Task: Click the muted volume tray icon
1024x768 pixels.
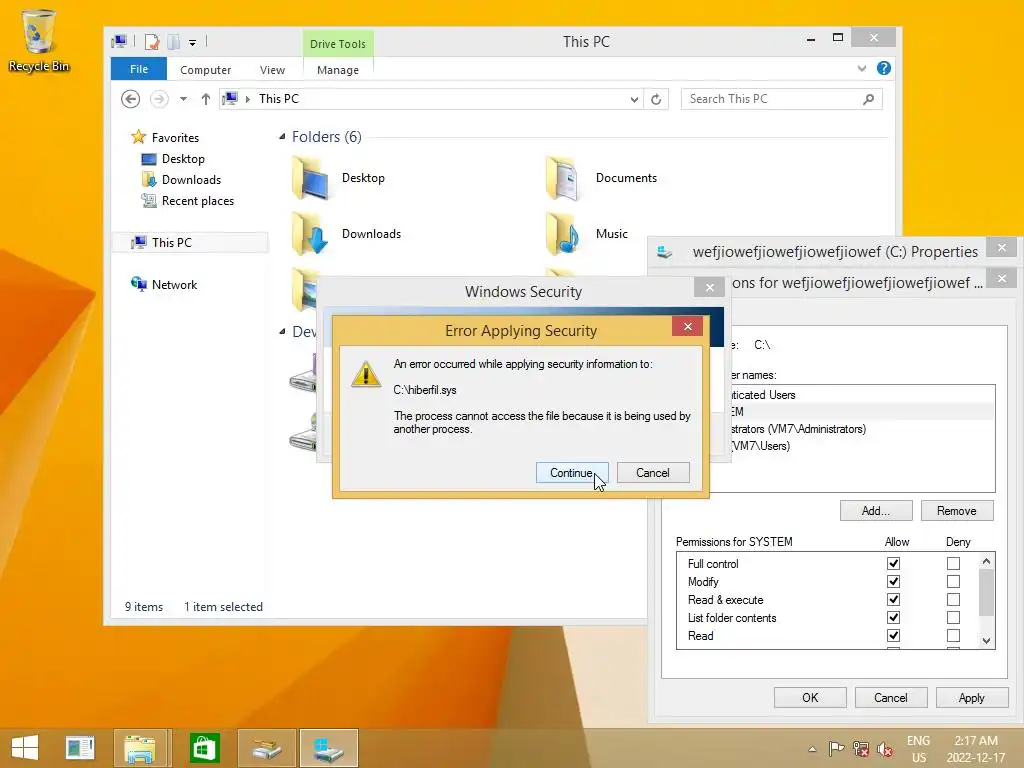Action: 885,749
